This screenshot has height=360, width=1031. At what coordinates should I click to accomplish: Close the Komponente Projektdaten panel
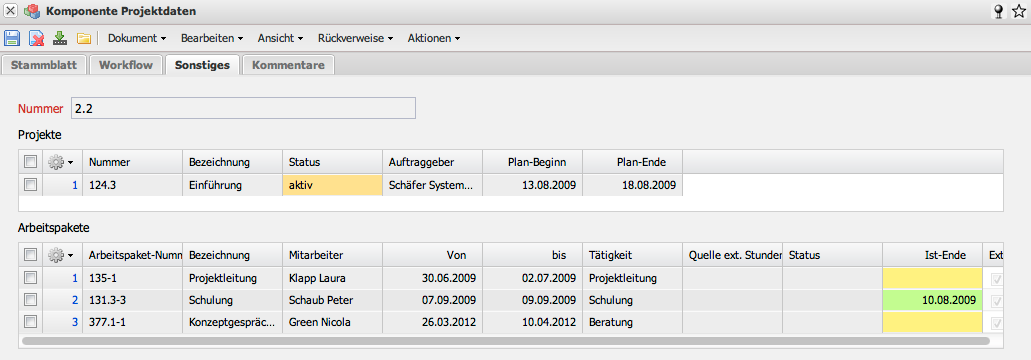pos(11,11)
